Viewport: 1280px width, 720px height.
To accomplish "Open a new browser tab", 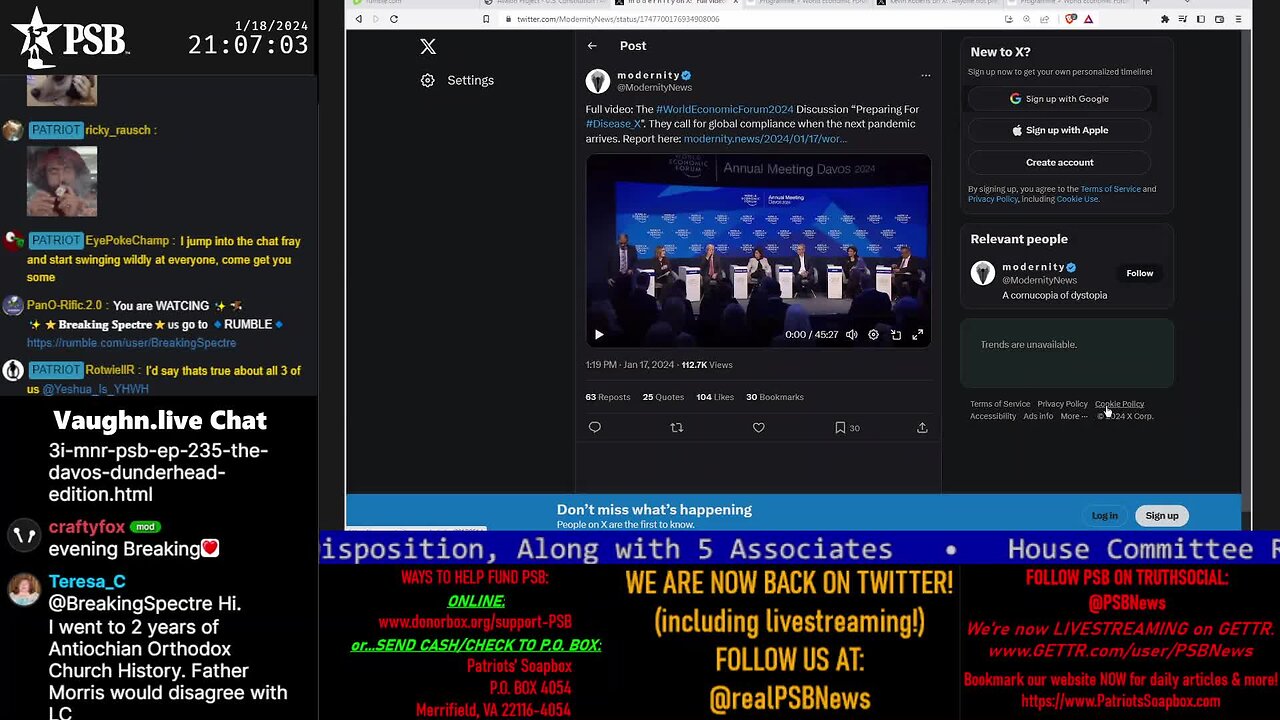I will pos(1146,2).
